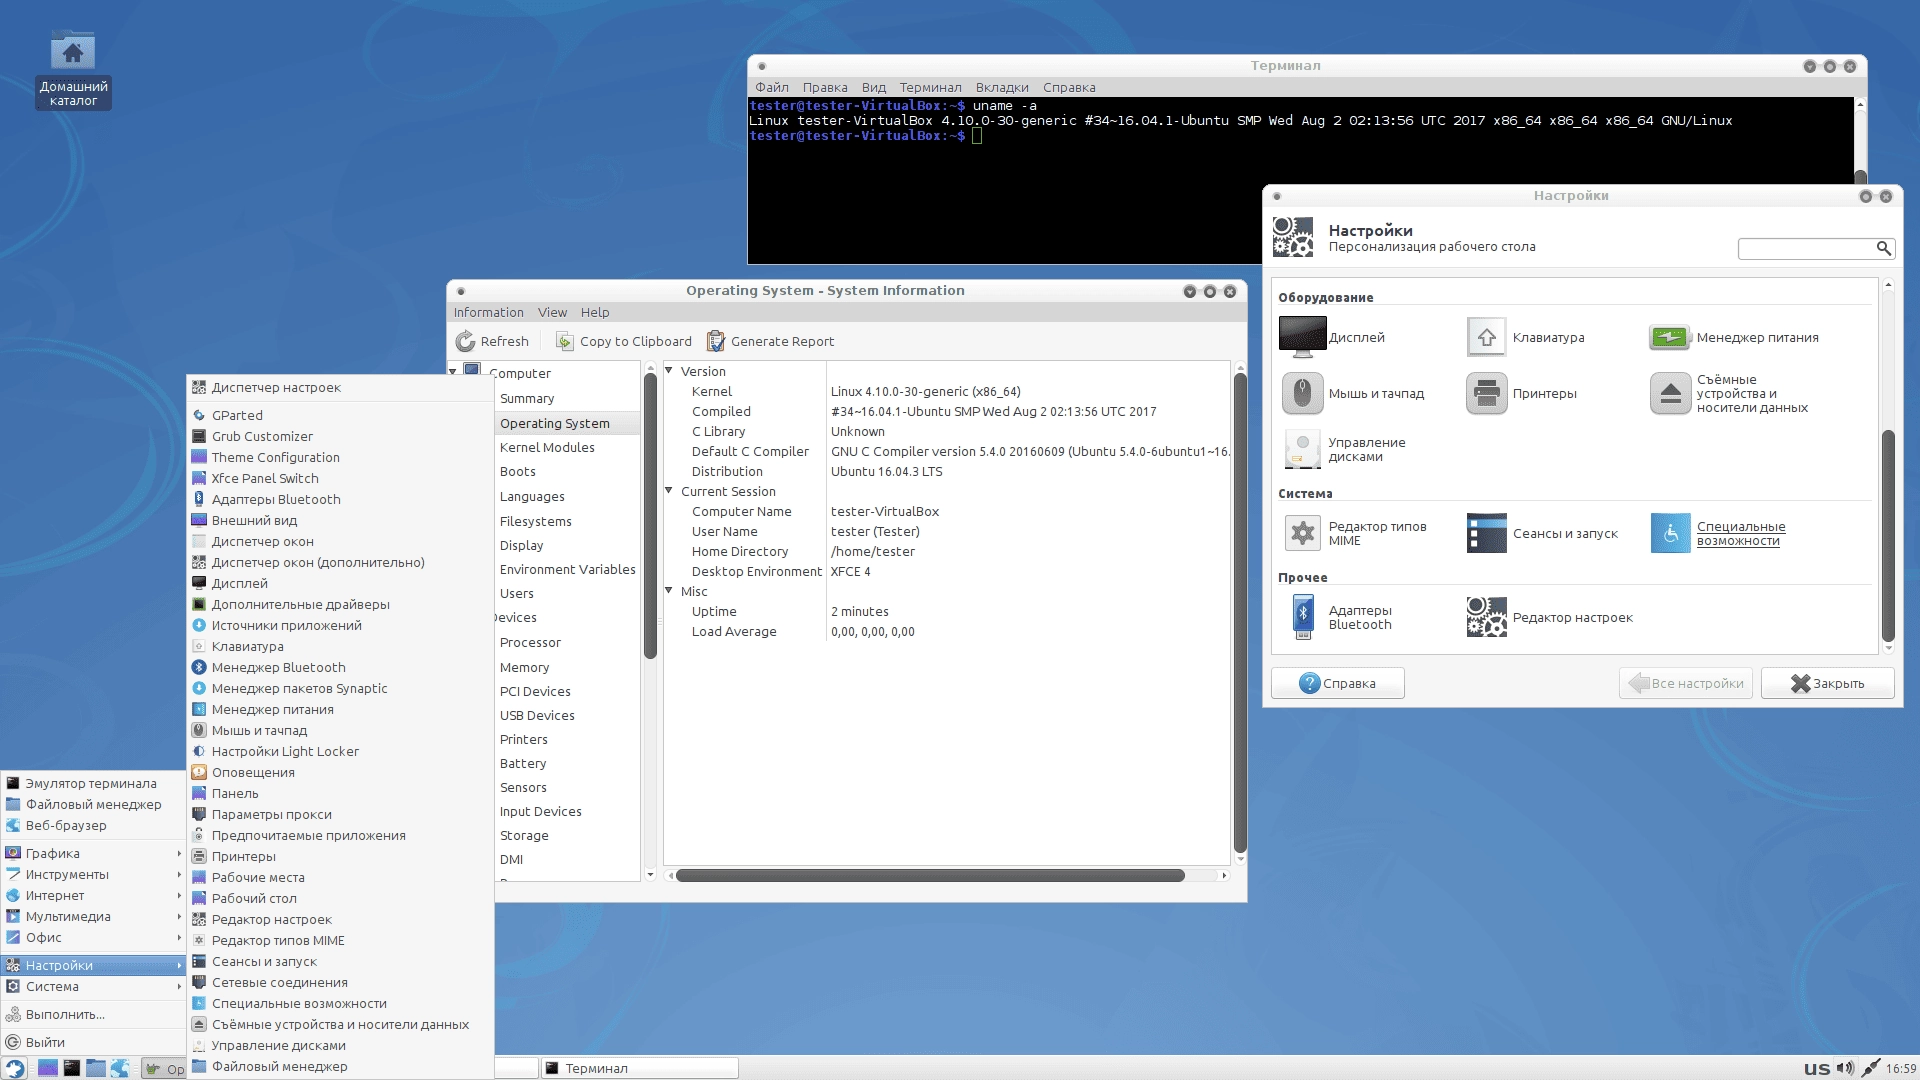Open View menu in System Information

552,312
